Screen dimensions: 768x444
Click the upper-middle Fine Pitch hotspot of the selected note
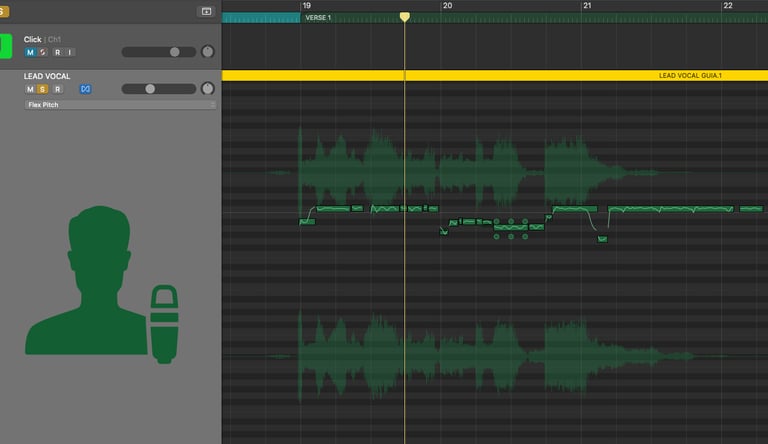click(511, 221)
